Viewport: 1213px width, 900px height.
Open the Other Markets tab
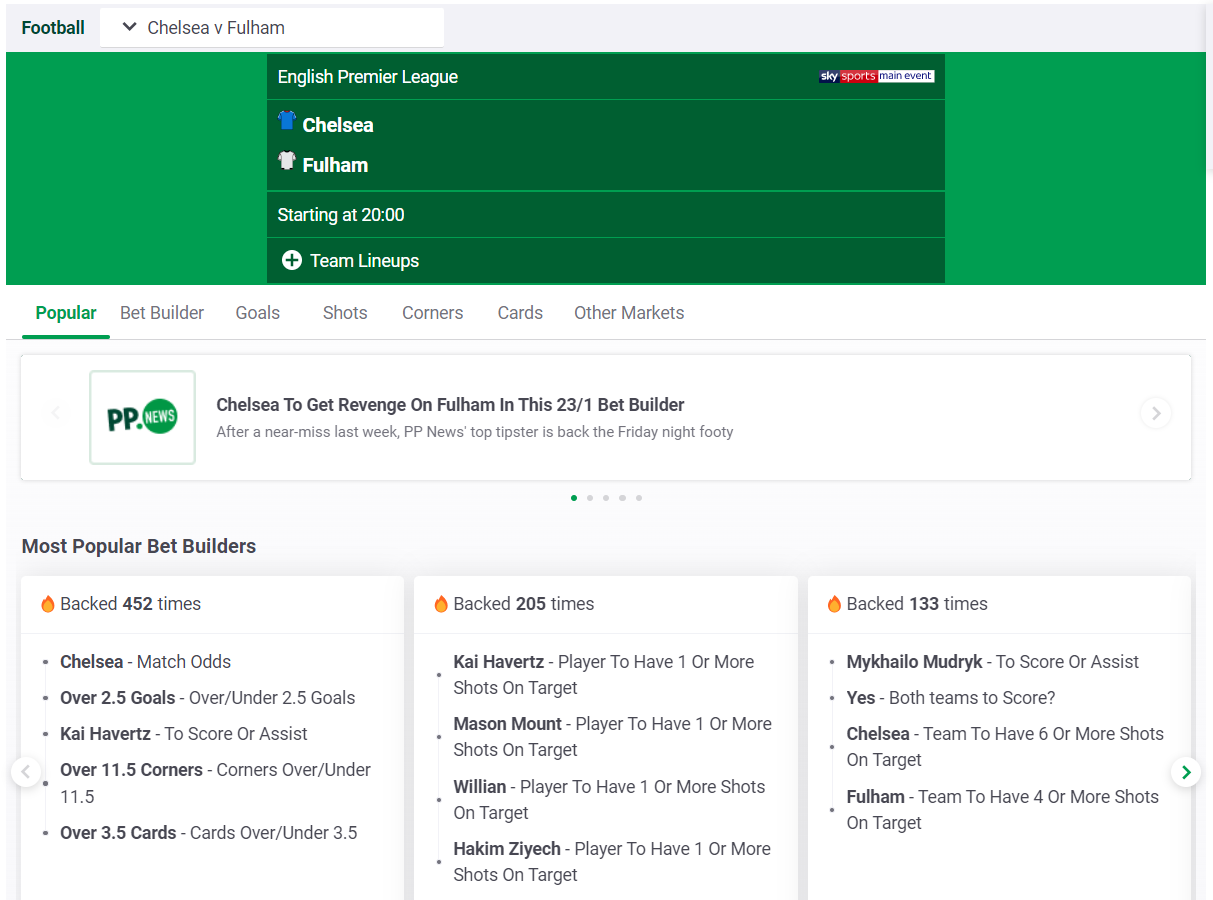[x=629, y=313]
